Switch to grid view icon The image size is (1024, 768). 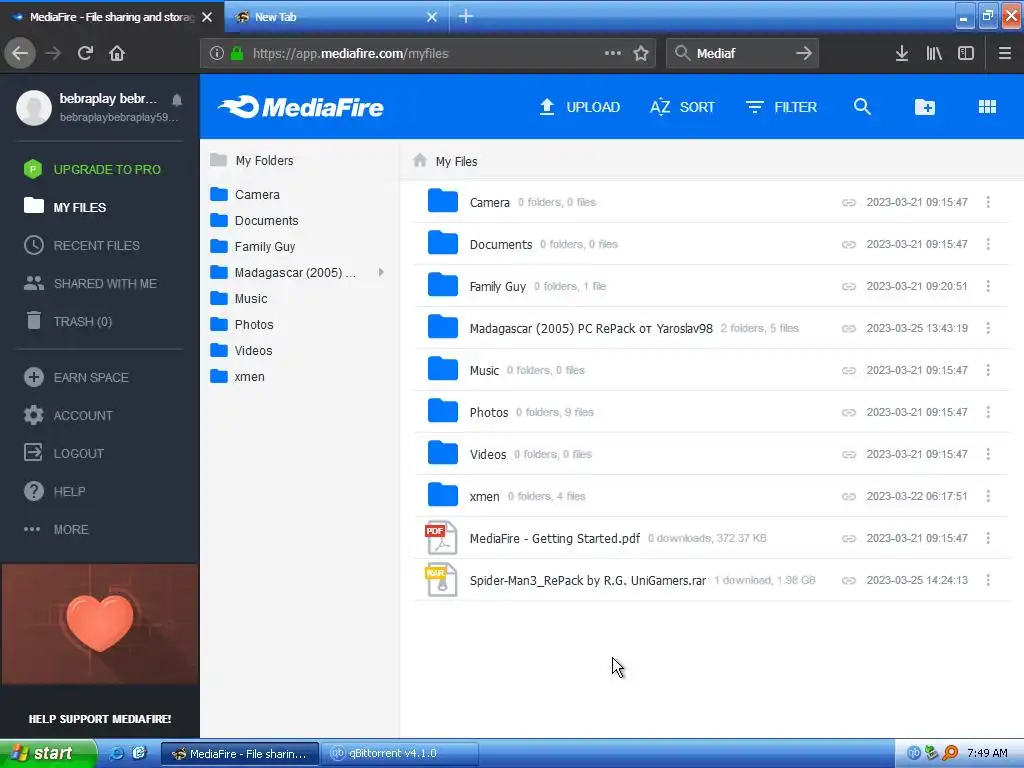click(x=987, y=107)
